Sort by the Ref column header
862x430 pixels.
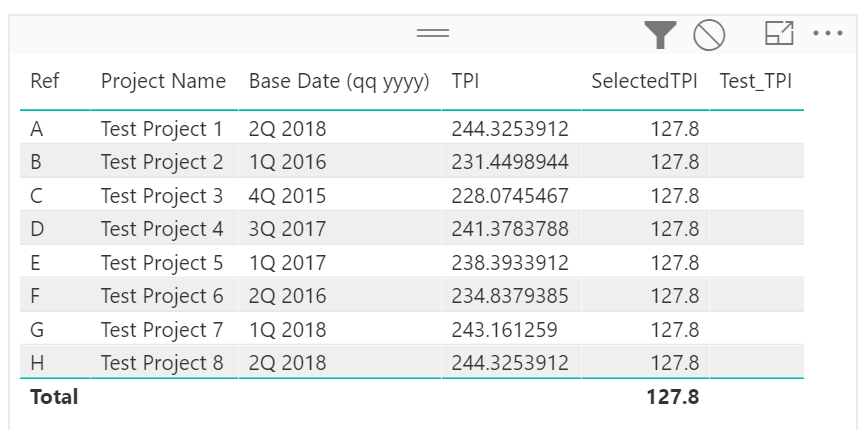(x=45, y=81)
